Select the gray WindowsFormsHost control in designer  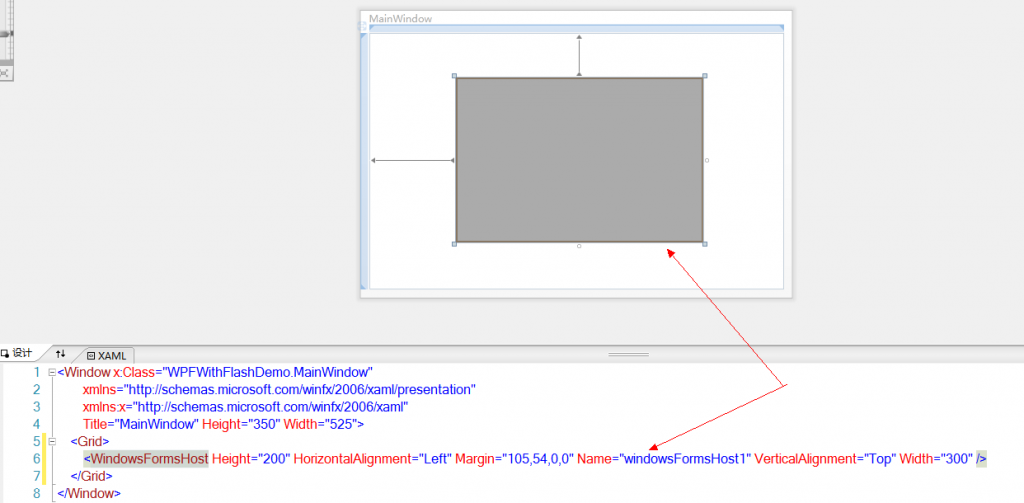coord(579,160)
